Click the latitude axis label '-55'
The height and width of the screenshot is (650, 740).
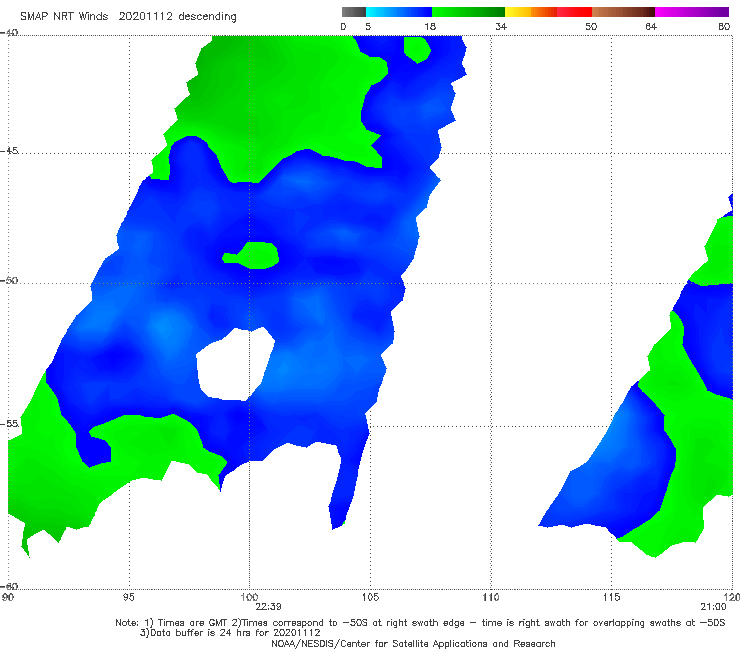pyautogui.click(x=9, y=423)
